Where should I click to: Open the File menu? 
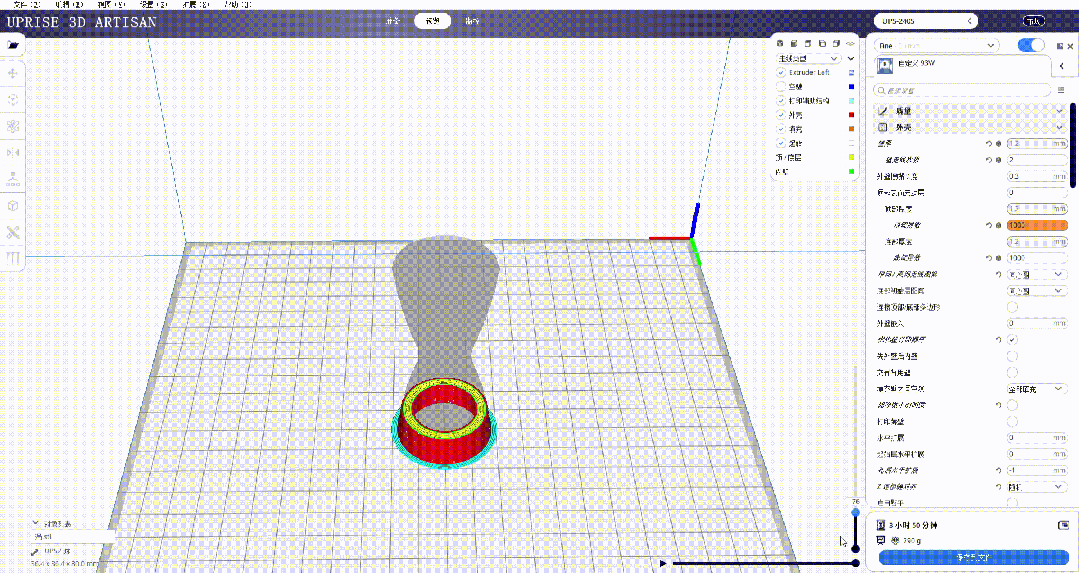coord(13,4)
